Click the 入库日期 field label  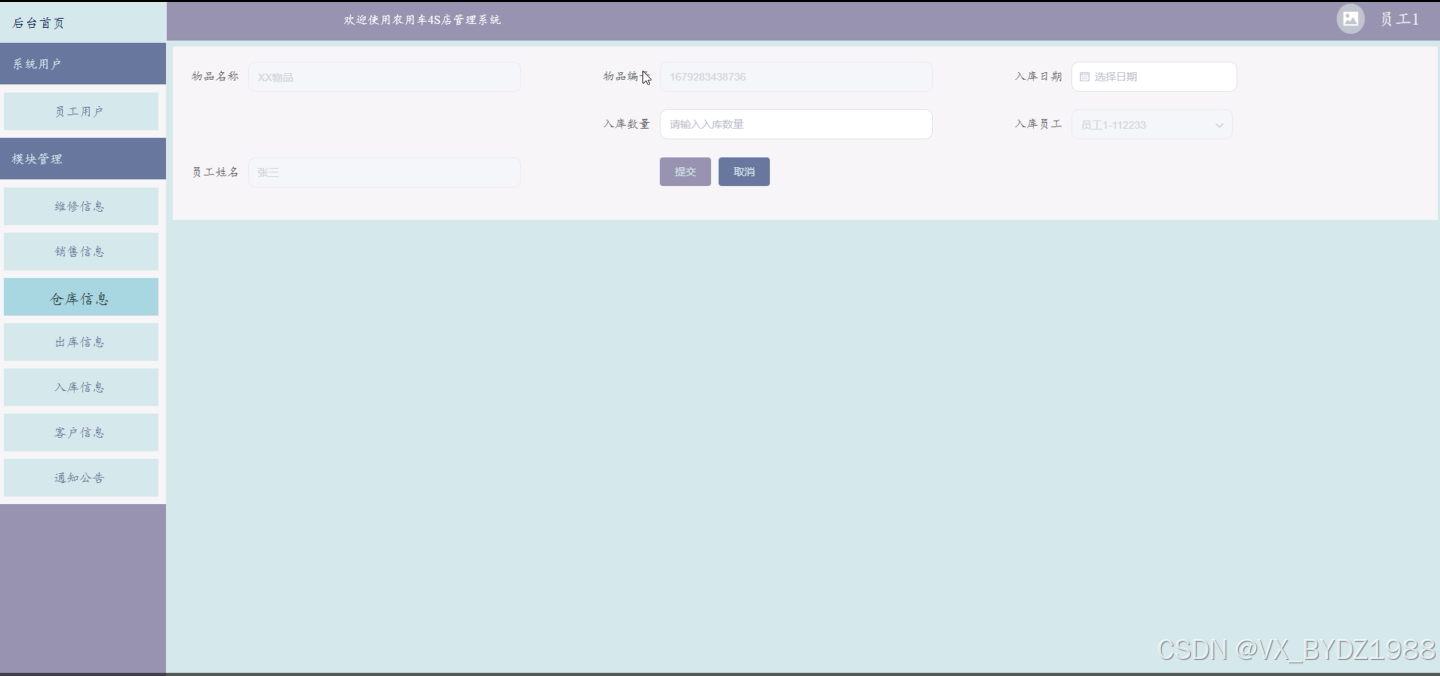pos(1038,77)
